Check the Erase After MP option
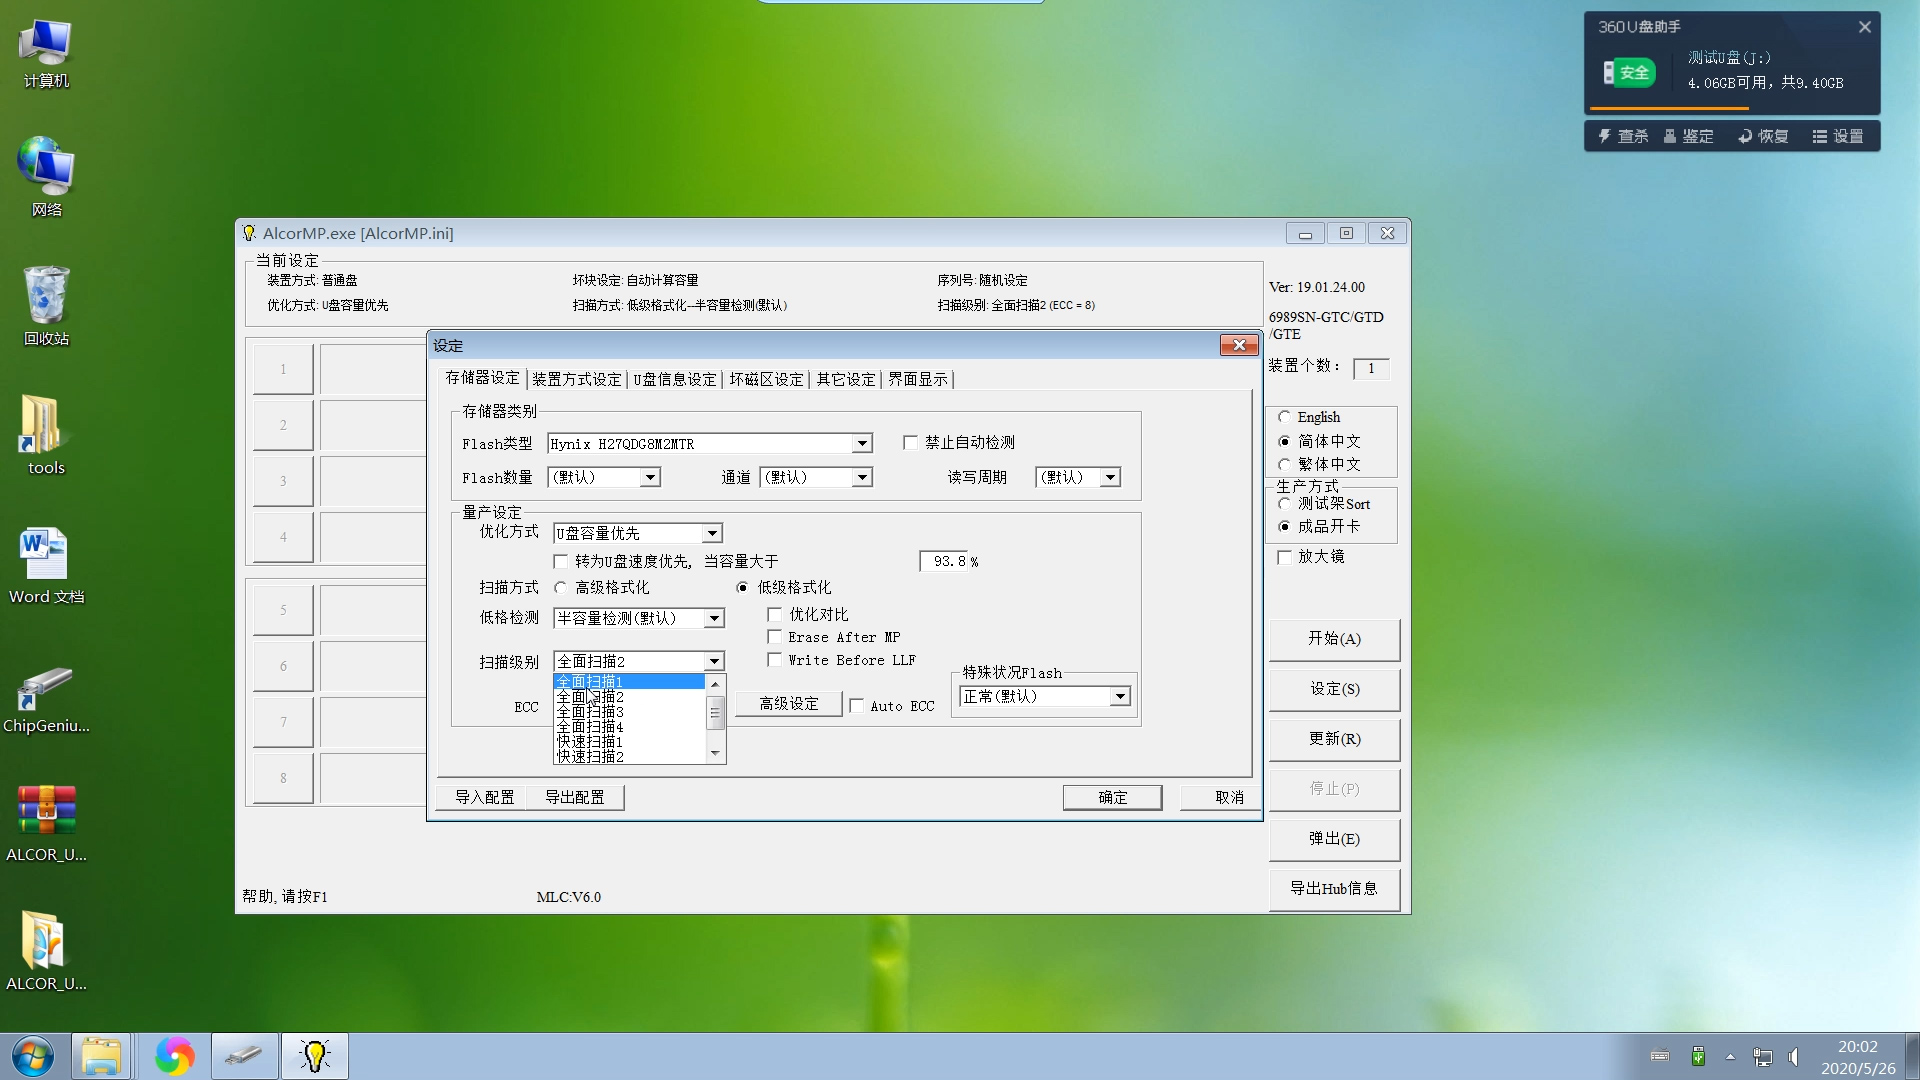This screenshot has height=1080, width=1920. coord(775,636)
